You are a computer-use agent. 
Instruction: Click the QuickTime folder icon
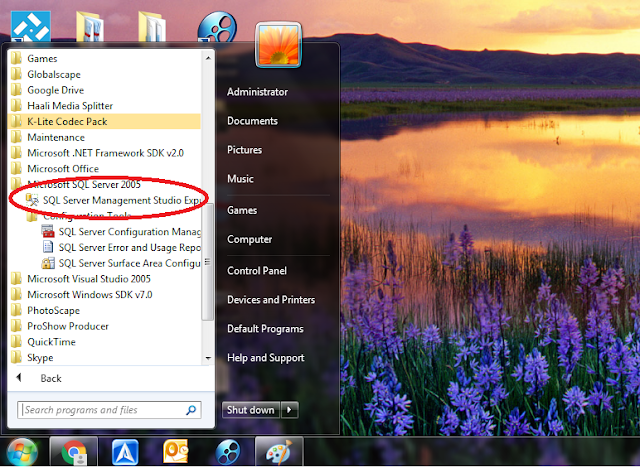pyautogui.click(x=16, y=342)
